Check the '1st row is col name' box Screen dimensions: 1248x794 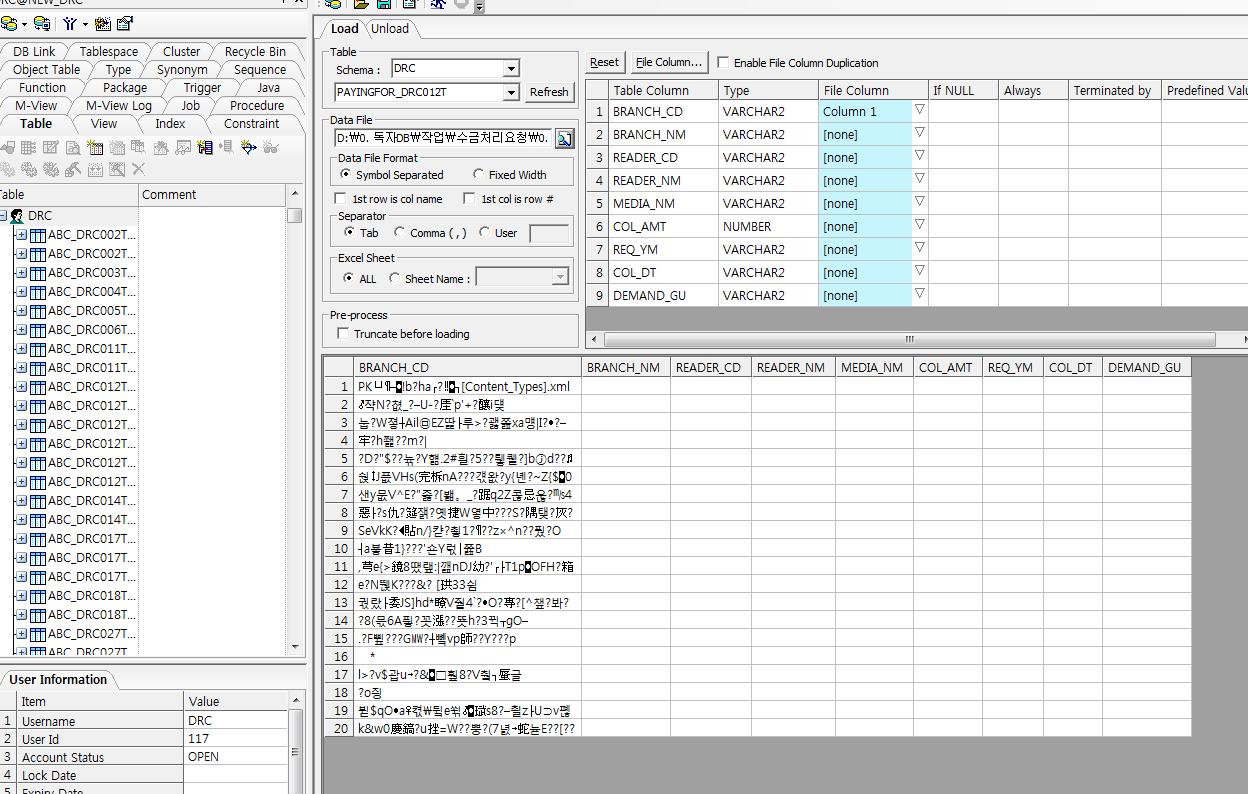tap(341, 199)
